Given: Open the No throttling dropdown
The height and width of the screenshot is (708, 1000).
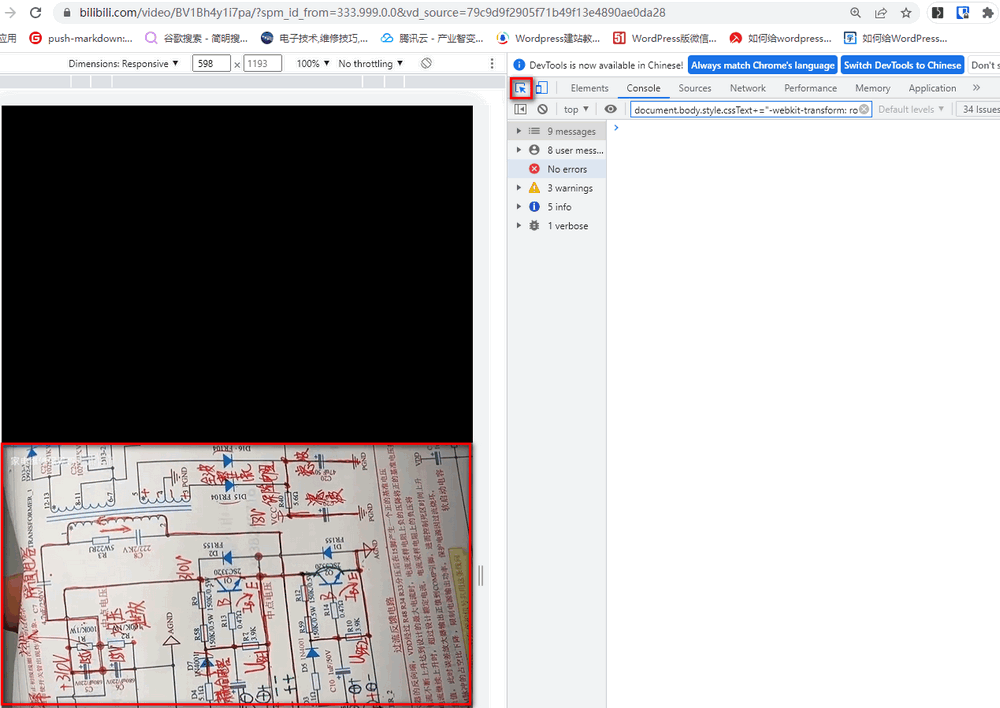Looking at the screenshot, I should pyautogui.click(x=370, y=63).
